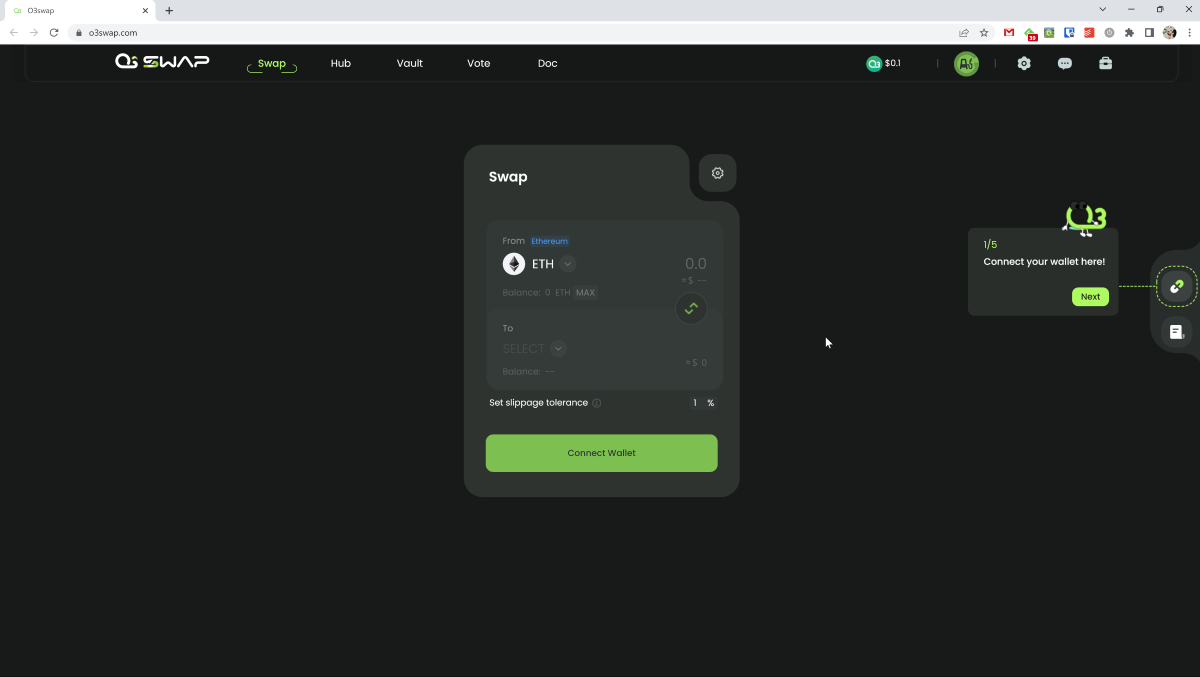Click the slippage tolerance info icon

pos(597,403)
